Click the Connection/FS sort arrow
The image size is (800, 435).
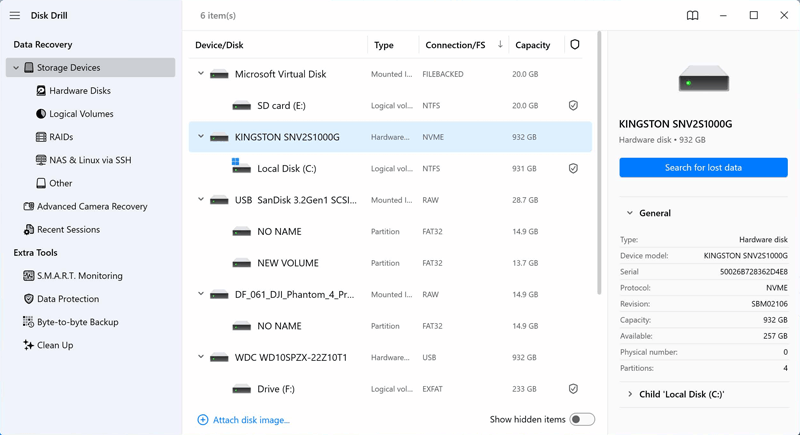(x=500, y=44)
